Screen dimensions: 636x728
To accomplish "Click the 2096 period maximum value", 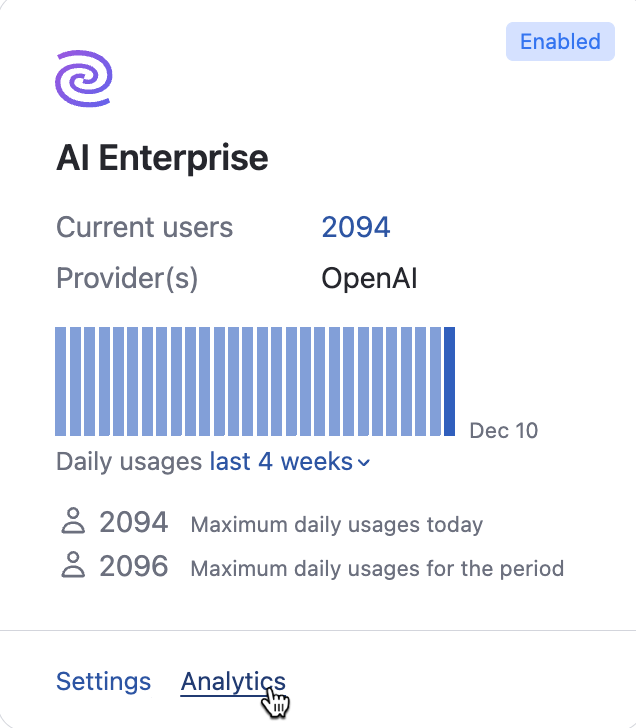I will [x=134, y=567].
